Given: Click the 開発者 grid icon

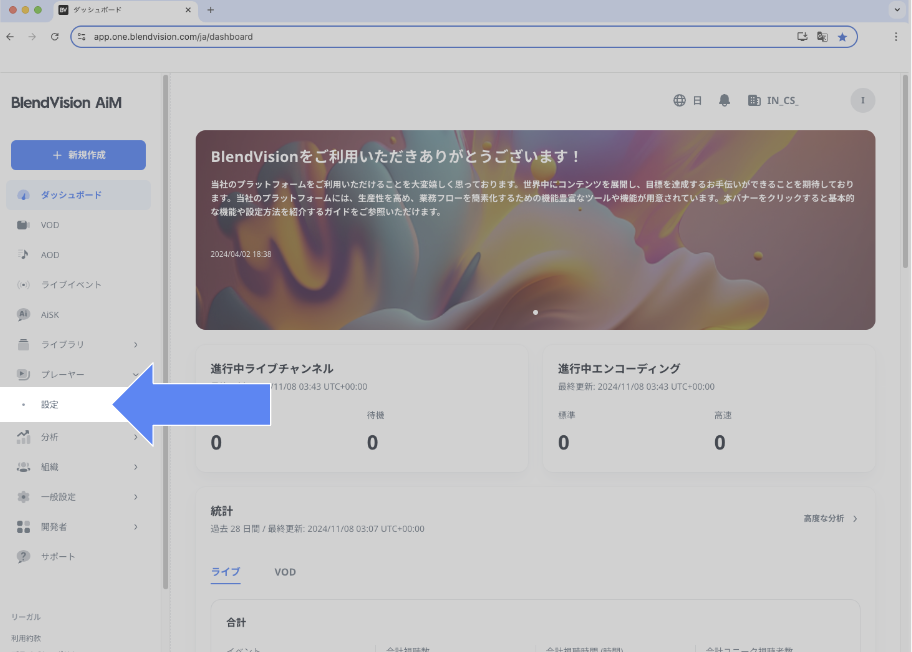Looking at the screenshot, I should click(x=23, y=527).
